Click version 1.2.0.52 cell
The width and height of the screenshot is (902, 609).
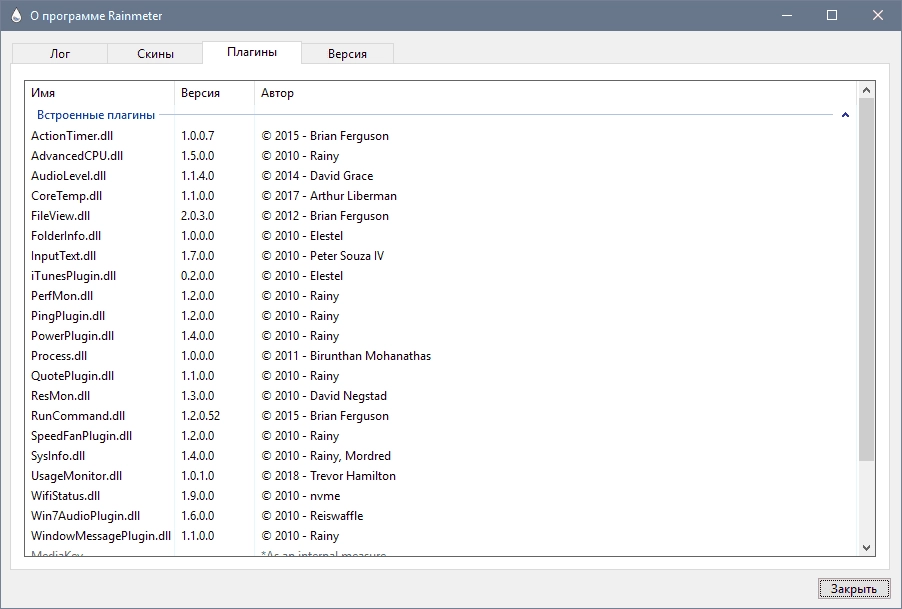click(200, 416)
